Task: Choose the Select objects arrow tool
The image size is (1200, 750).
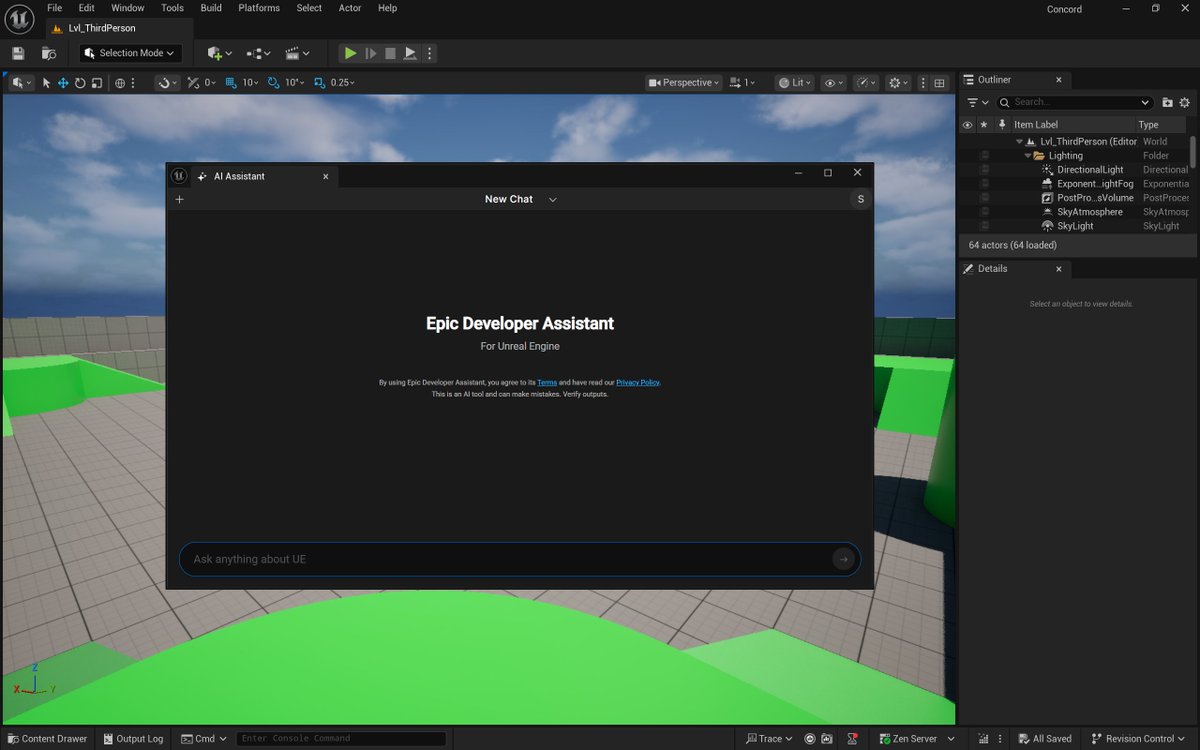Action: coord(46,83)
